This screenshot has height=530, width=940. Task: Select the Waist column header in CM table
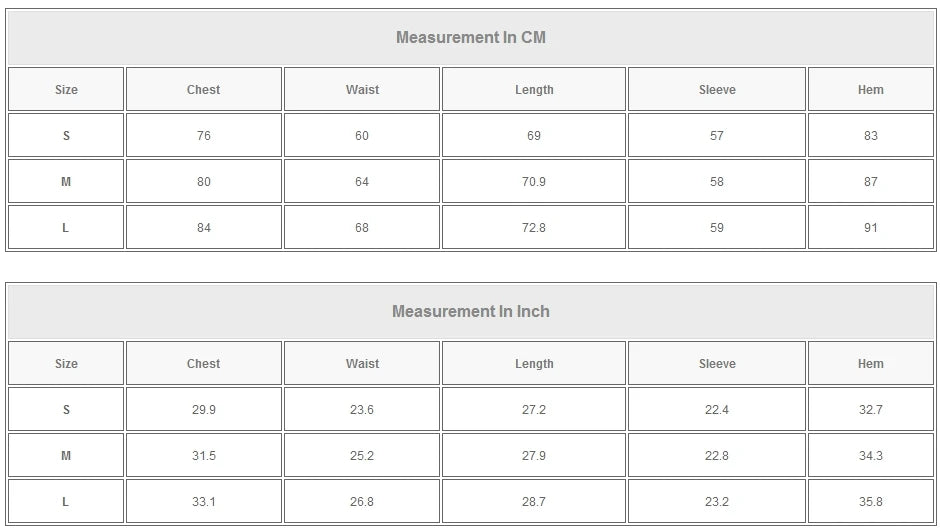[362, 90]
